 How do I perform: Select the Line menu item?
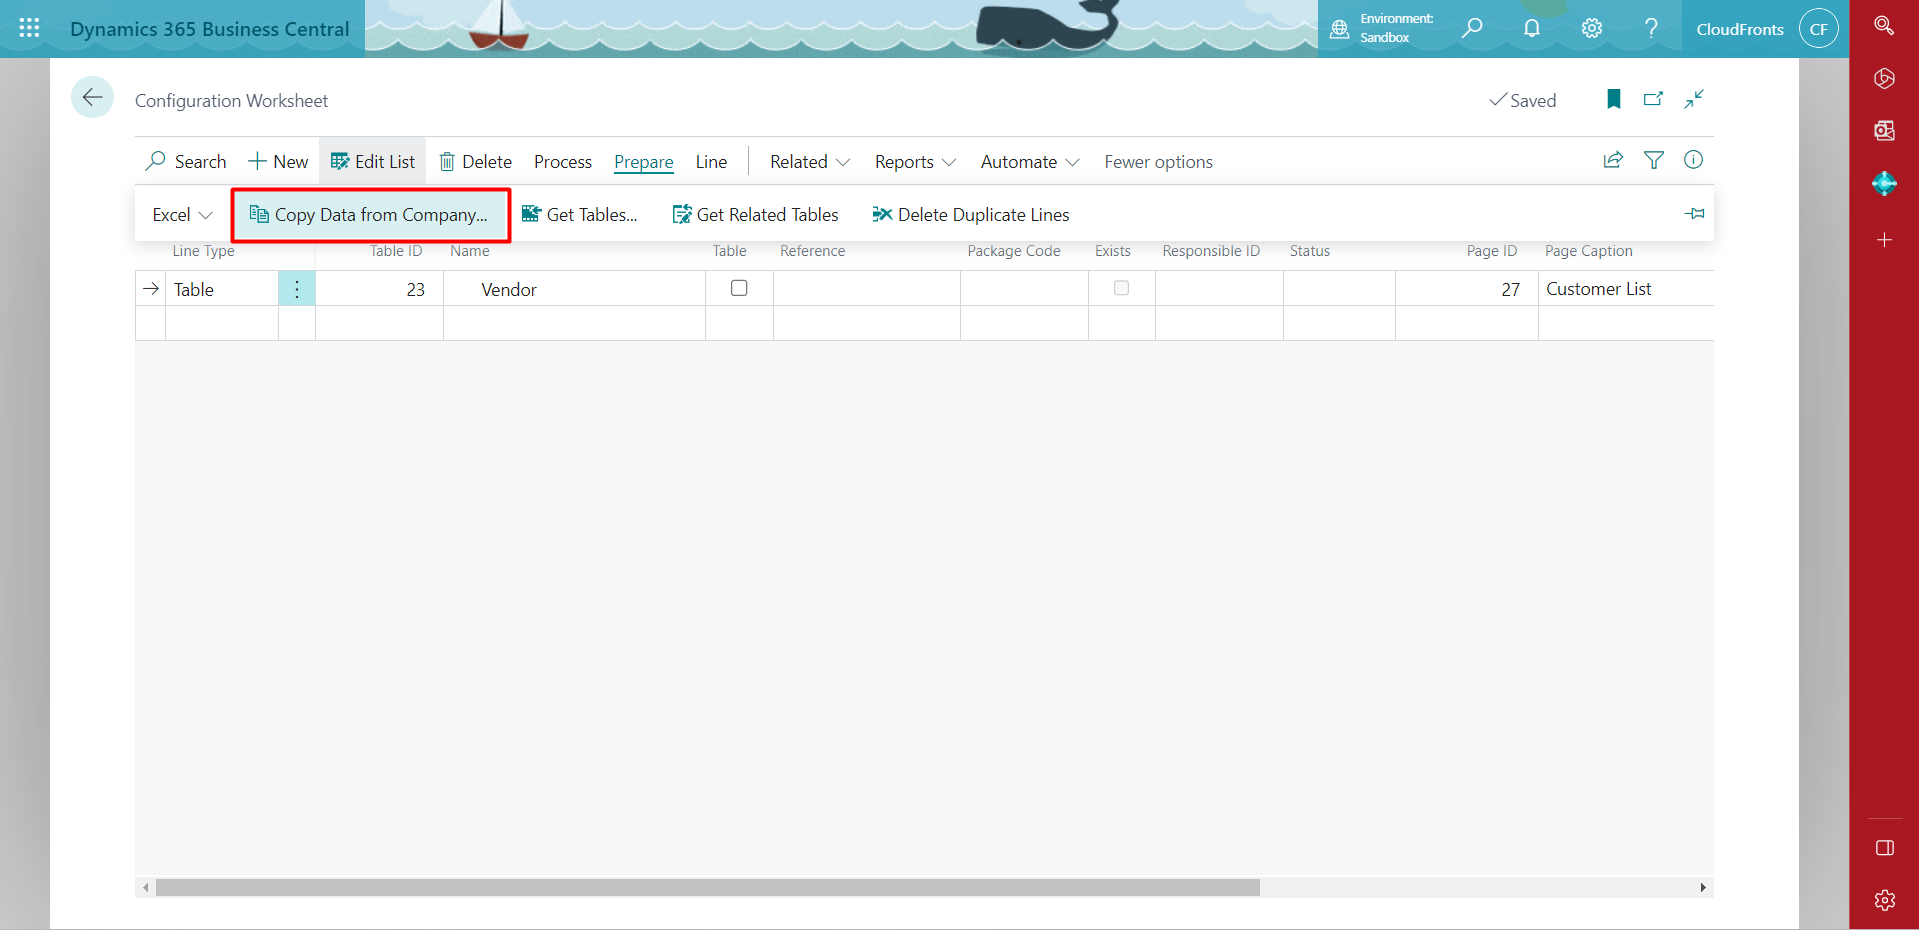pyautogui.click(x=711, y=162)
